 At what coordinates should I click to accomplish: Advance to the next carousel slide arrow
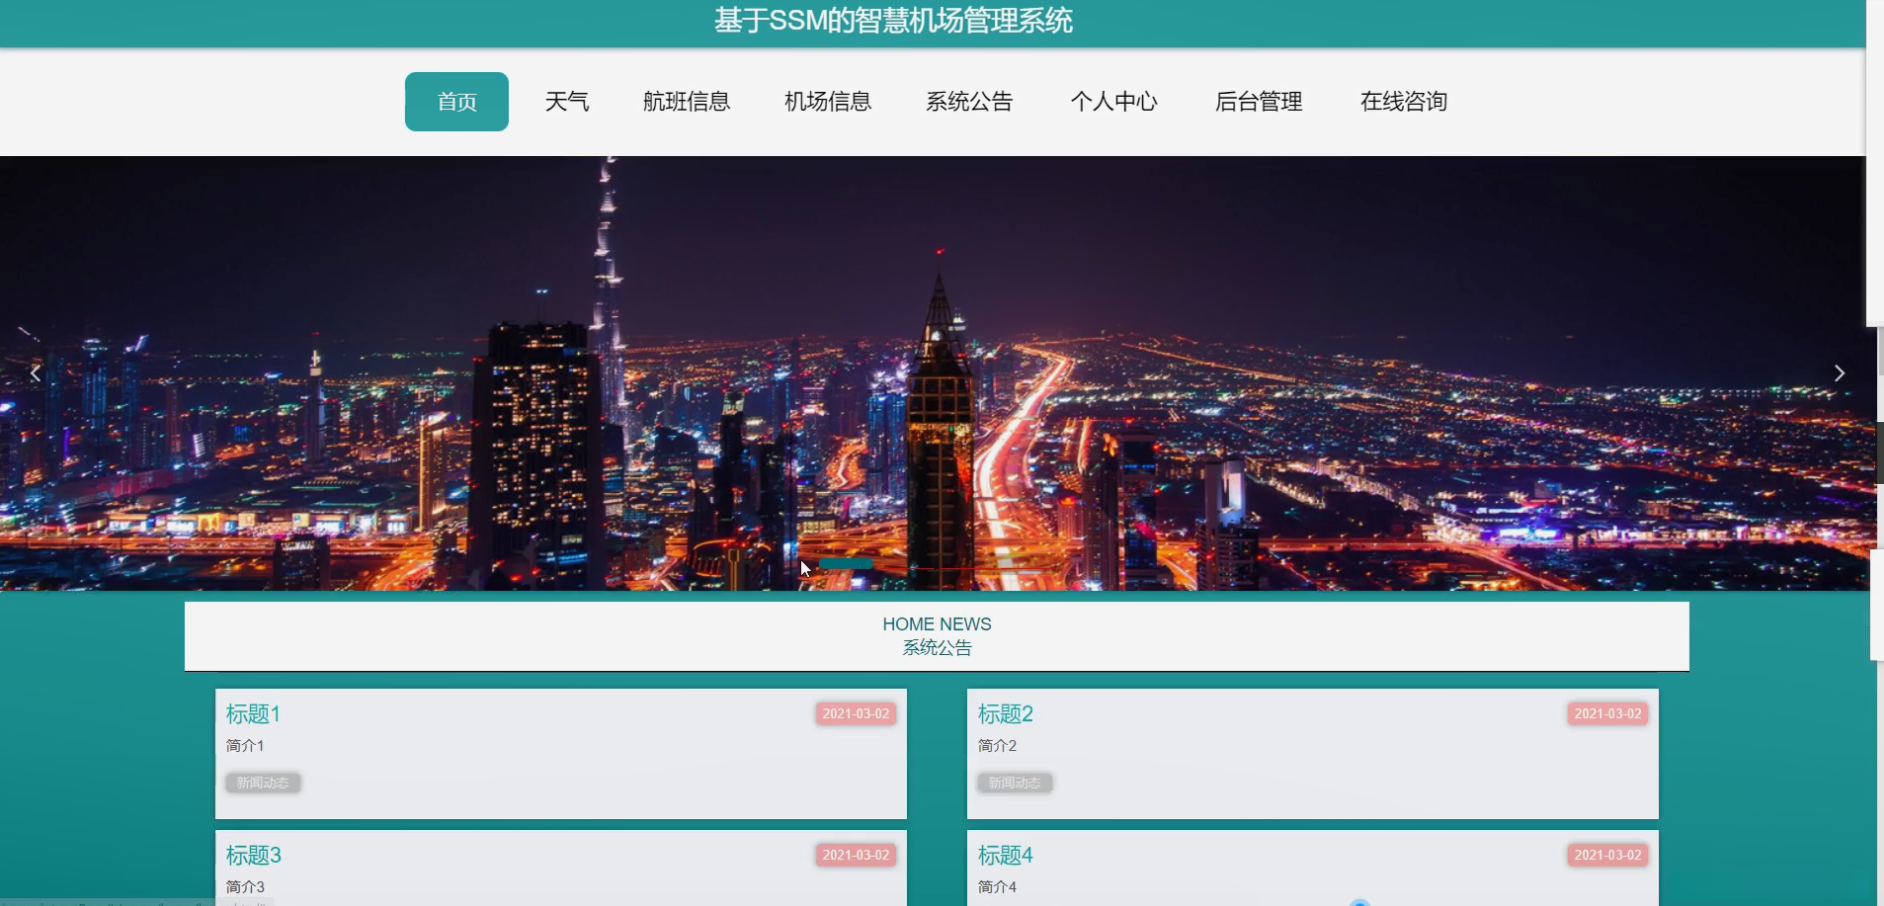tap(1839, 373)
